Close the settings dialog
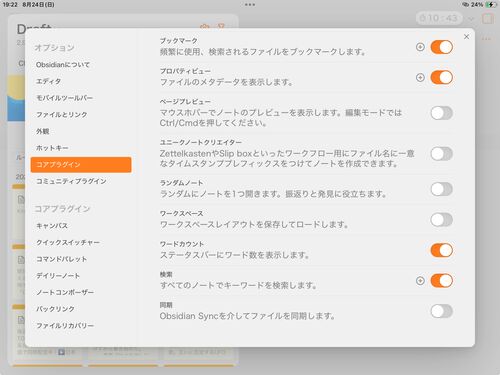This screenshot has height=375, width=500. coord(466,37)
